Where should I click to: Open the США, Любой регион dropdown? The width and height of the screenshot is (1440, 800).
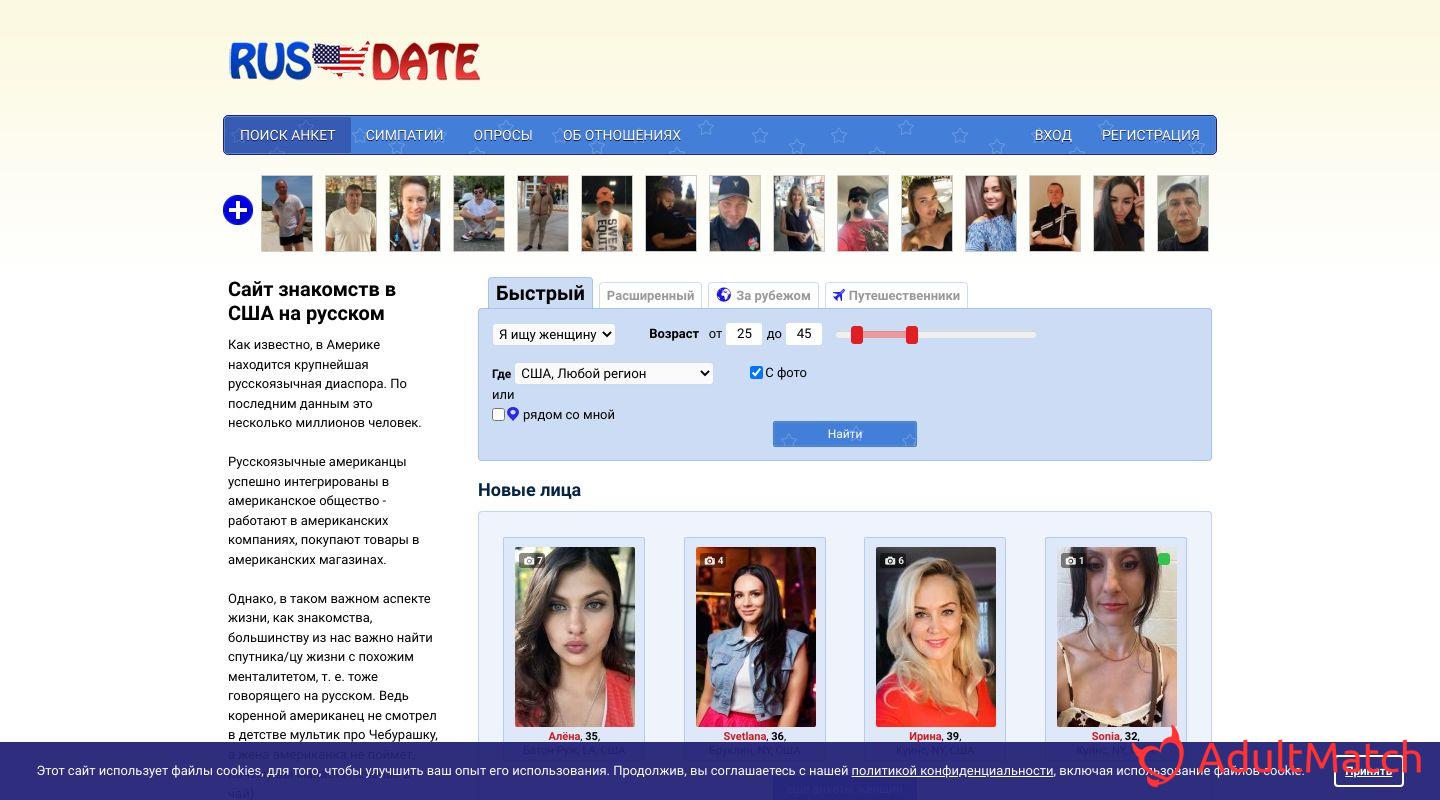click(614, 373)
